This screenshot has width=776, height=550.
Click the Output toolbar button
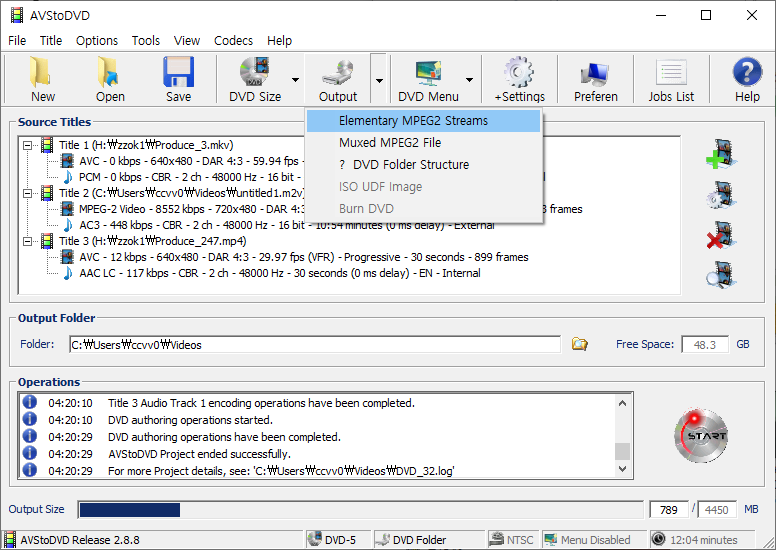click(x=338, y=79)
